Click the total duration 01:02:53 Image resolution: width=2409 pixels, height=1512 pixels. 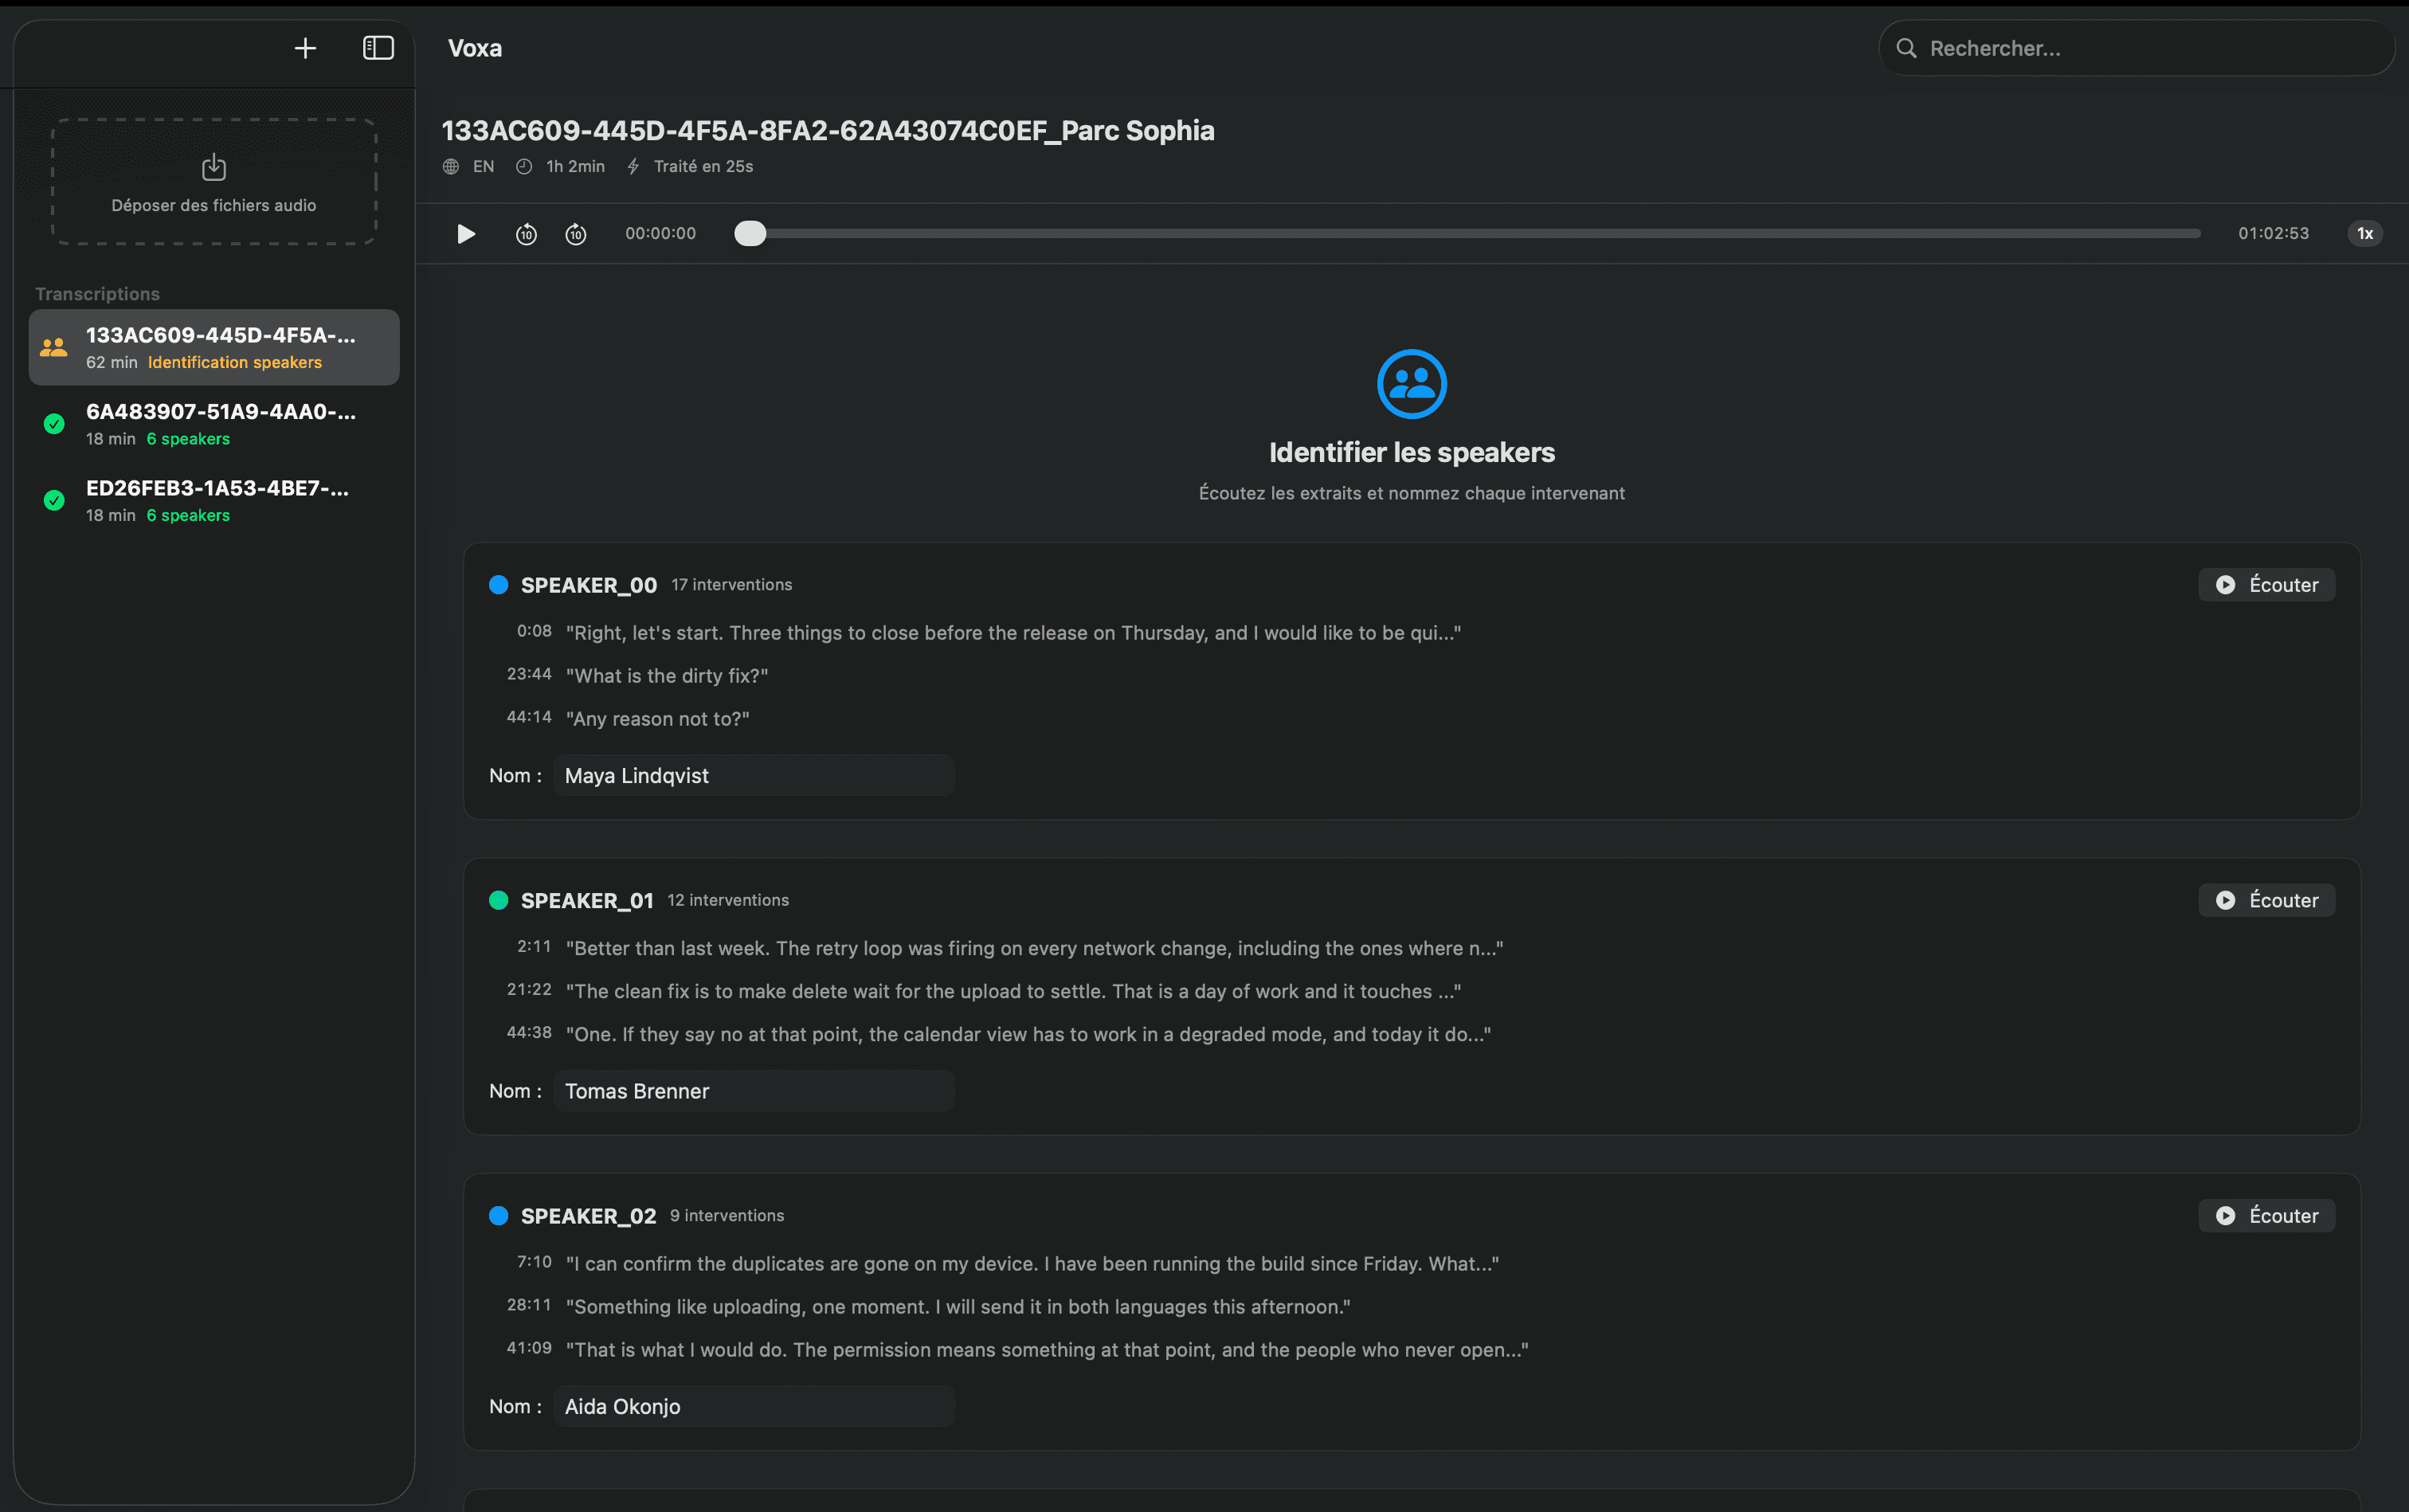2273,233
